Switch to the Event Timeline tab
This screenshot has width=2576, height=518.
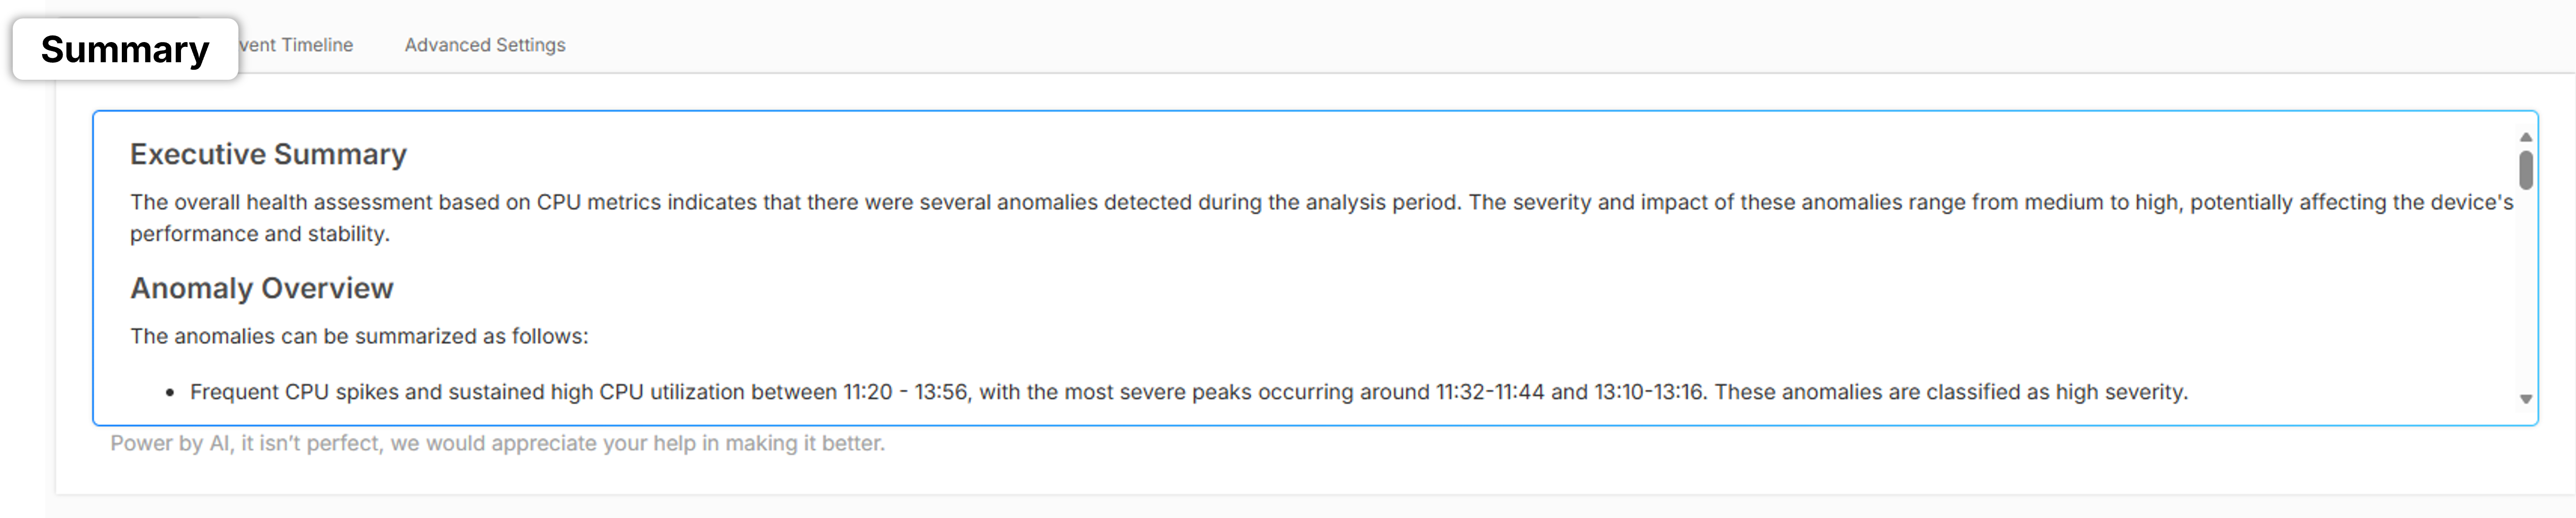296,45
